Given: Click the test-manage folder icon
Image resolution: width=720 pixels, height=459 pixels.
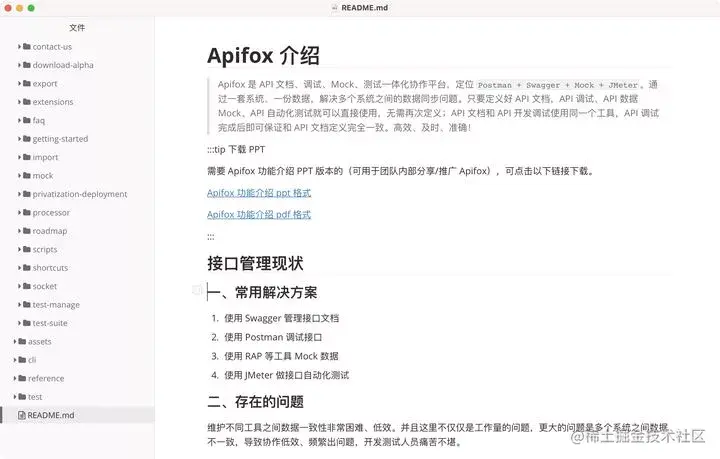Looking at the screenshot, I should click(27, 304).
